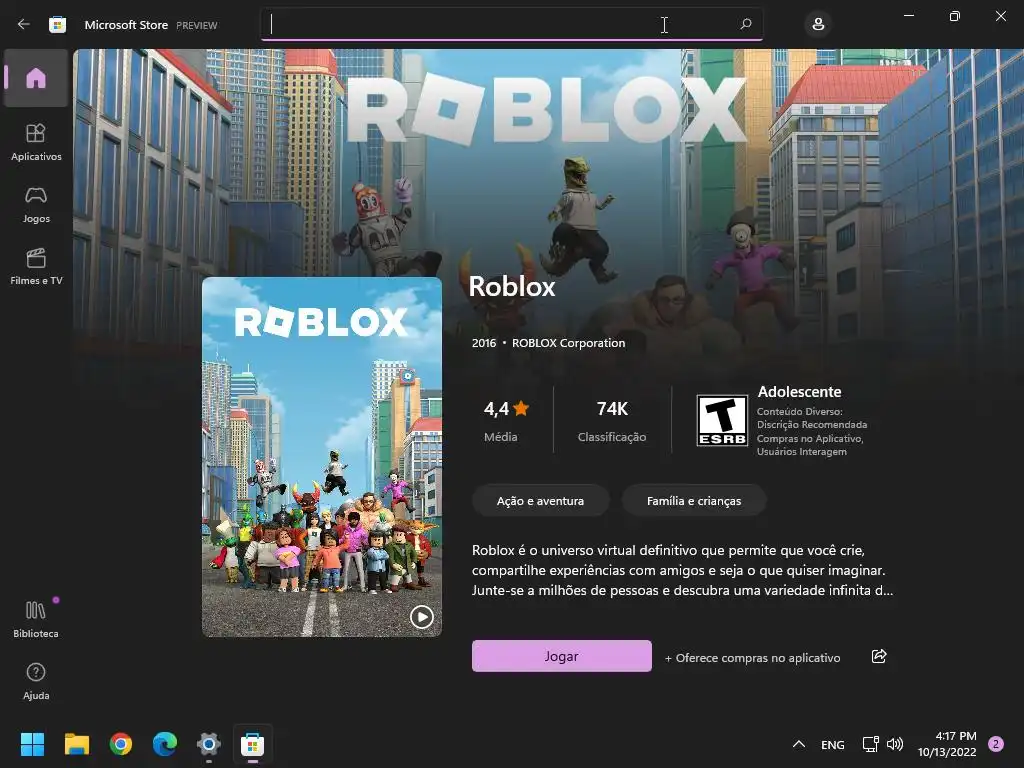Launch Google Chrome from taskbar
Image resolution: width=1024 pixels, height=768 pixels.
(120, 744)
